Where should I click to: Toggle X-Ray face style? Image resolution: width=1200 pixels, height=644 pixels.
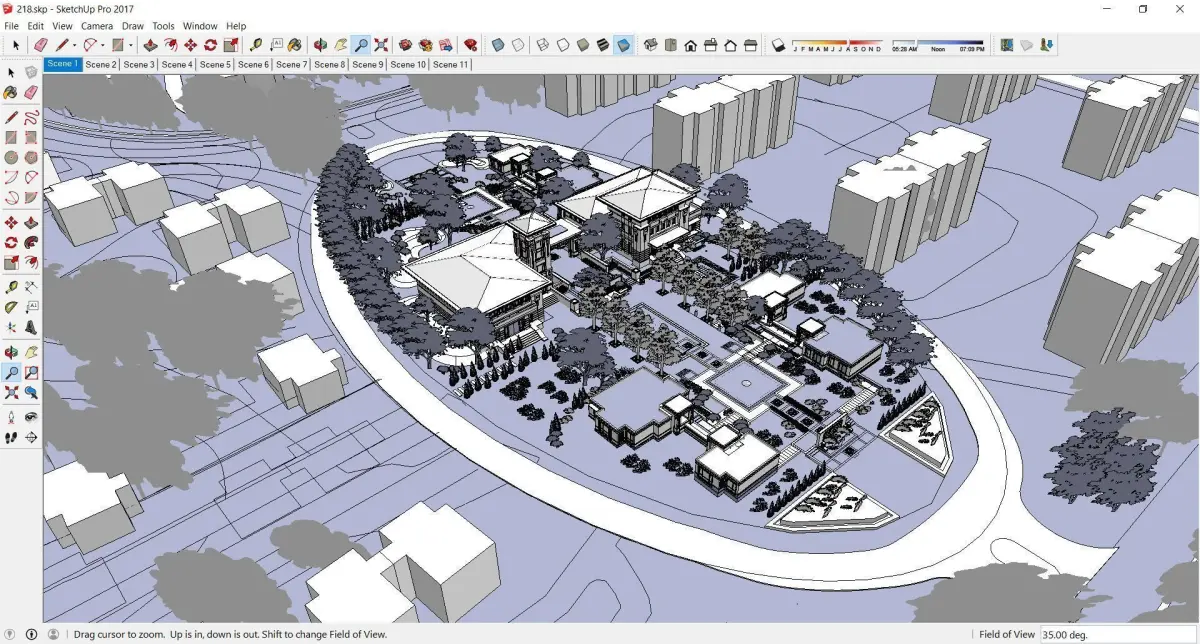tap(497, 45)
